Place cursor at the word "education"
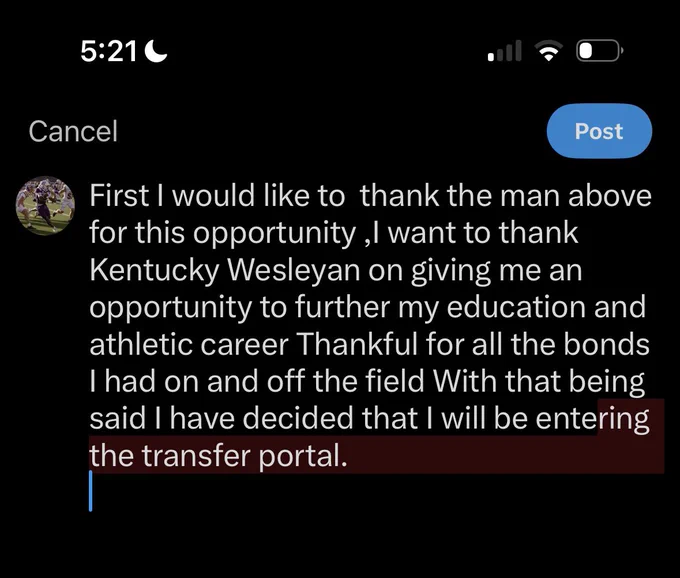The image size is (680, 578). 516,307
